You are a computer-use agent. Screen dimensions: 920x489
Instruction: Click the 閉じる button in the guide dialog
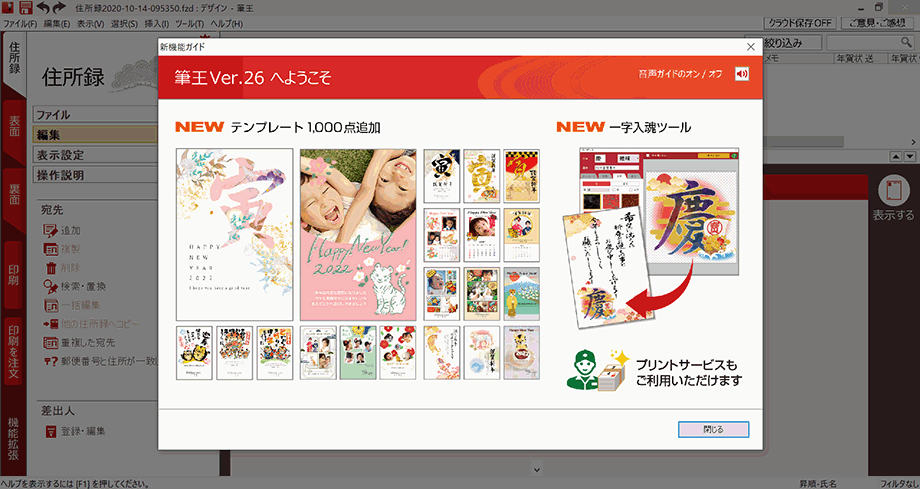click(713, 430)
